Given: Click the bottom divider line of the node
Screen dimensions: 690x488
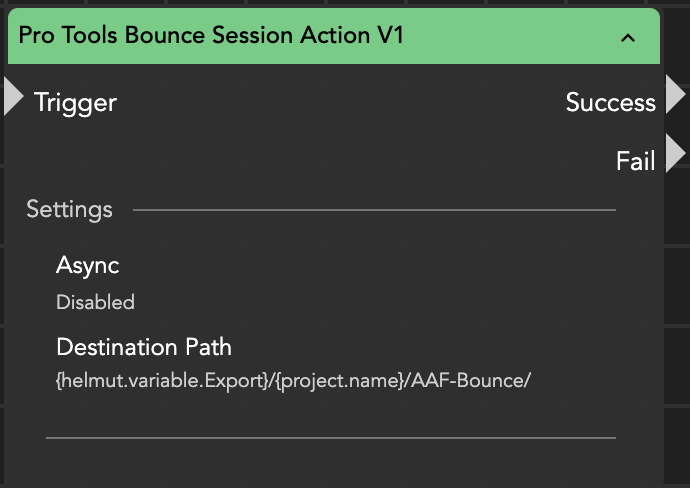Looking at the screenshot, I should click(330, 437).
